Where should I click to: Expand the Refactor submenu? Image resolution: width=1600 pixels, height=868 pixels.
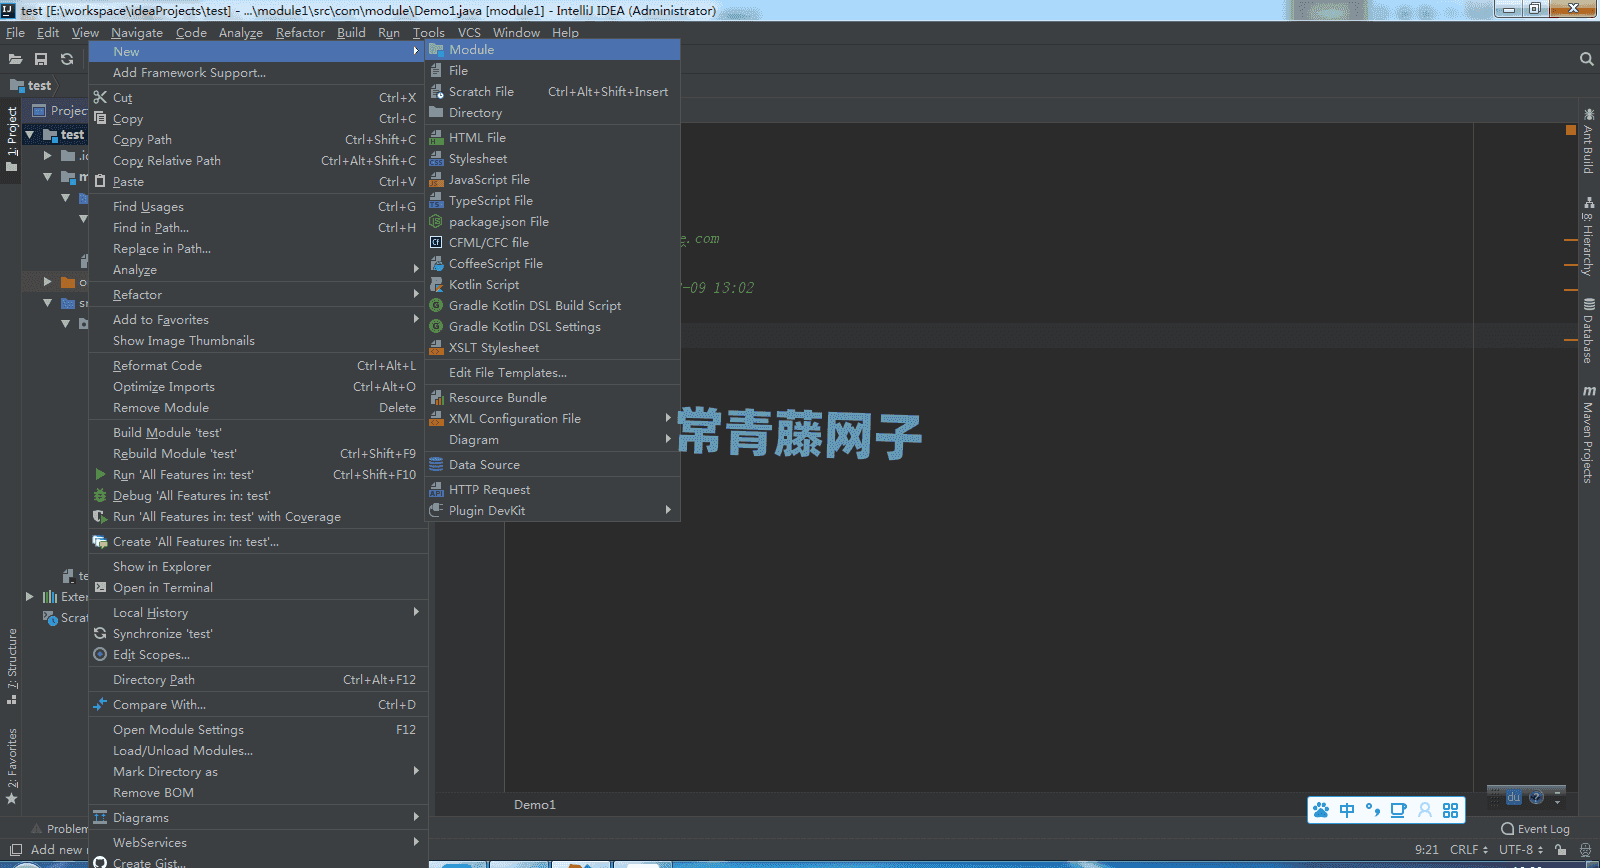pos(416,294)
